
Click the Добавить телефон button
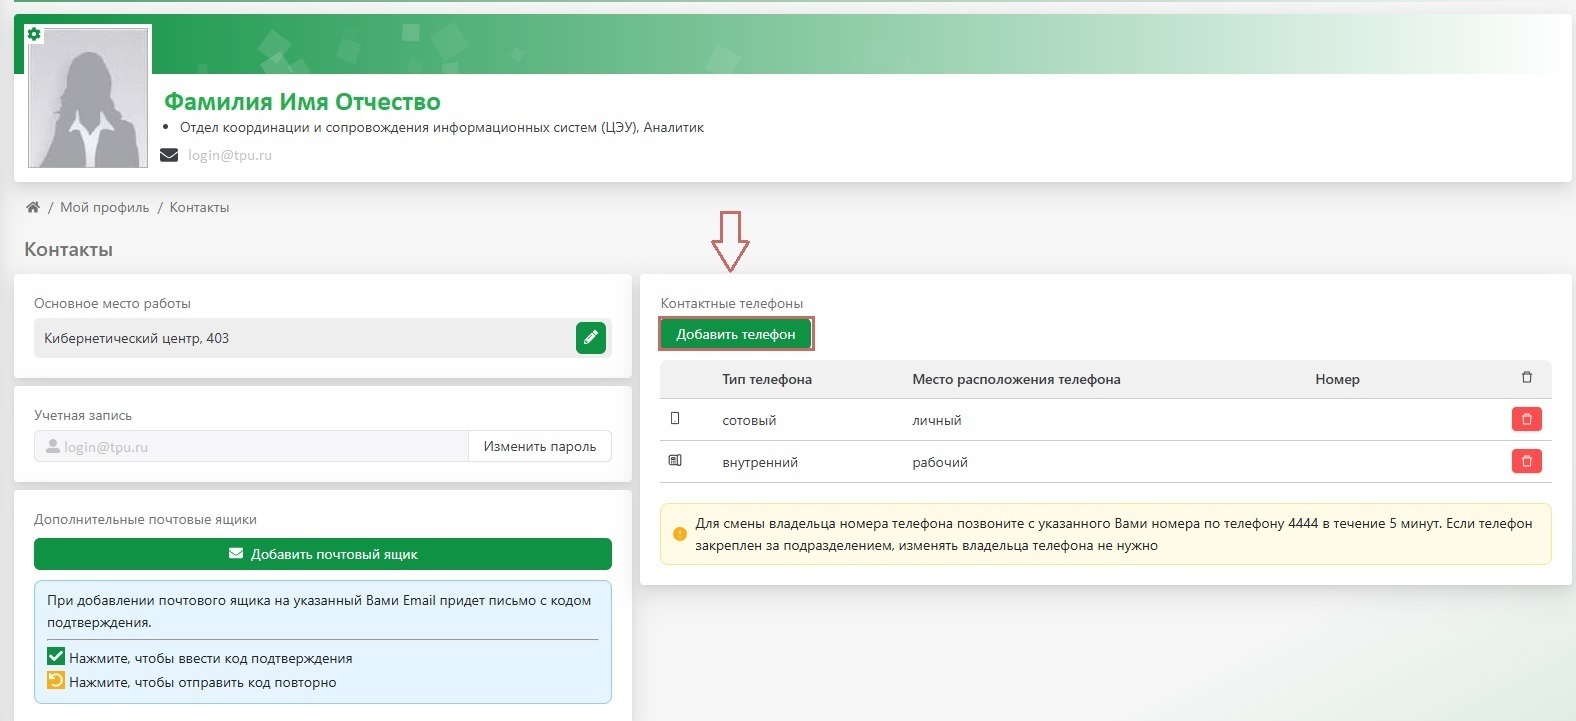click(736, 334)
